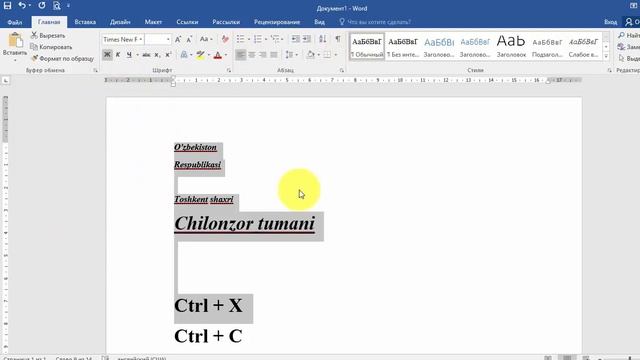Open the font name dropdown Times New R
Viewport: 640px width, 360px height.
[141, 40]
